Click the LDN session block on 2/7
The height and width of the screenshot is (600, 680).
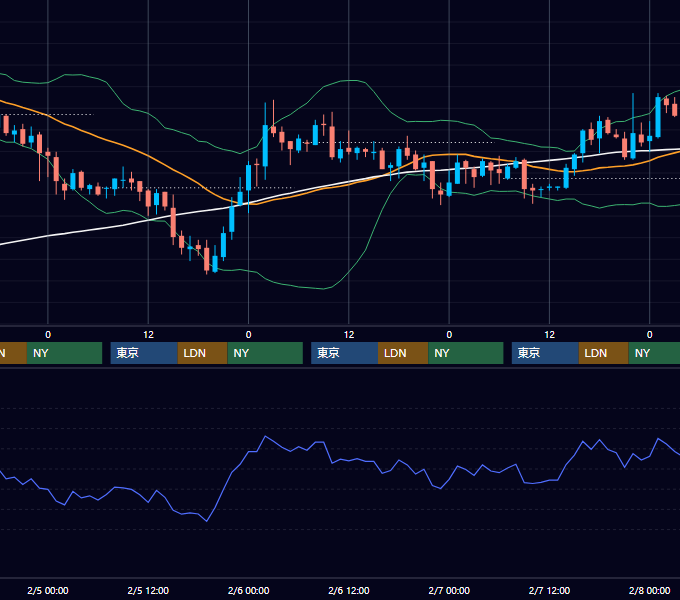coord(604,353)
